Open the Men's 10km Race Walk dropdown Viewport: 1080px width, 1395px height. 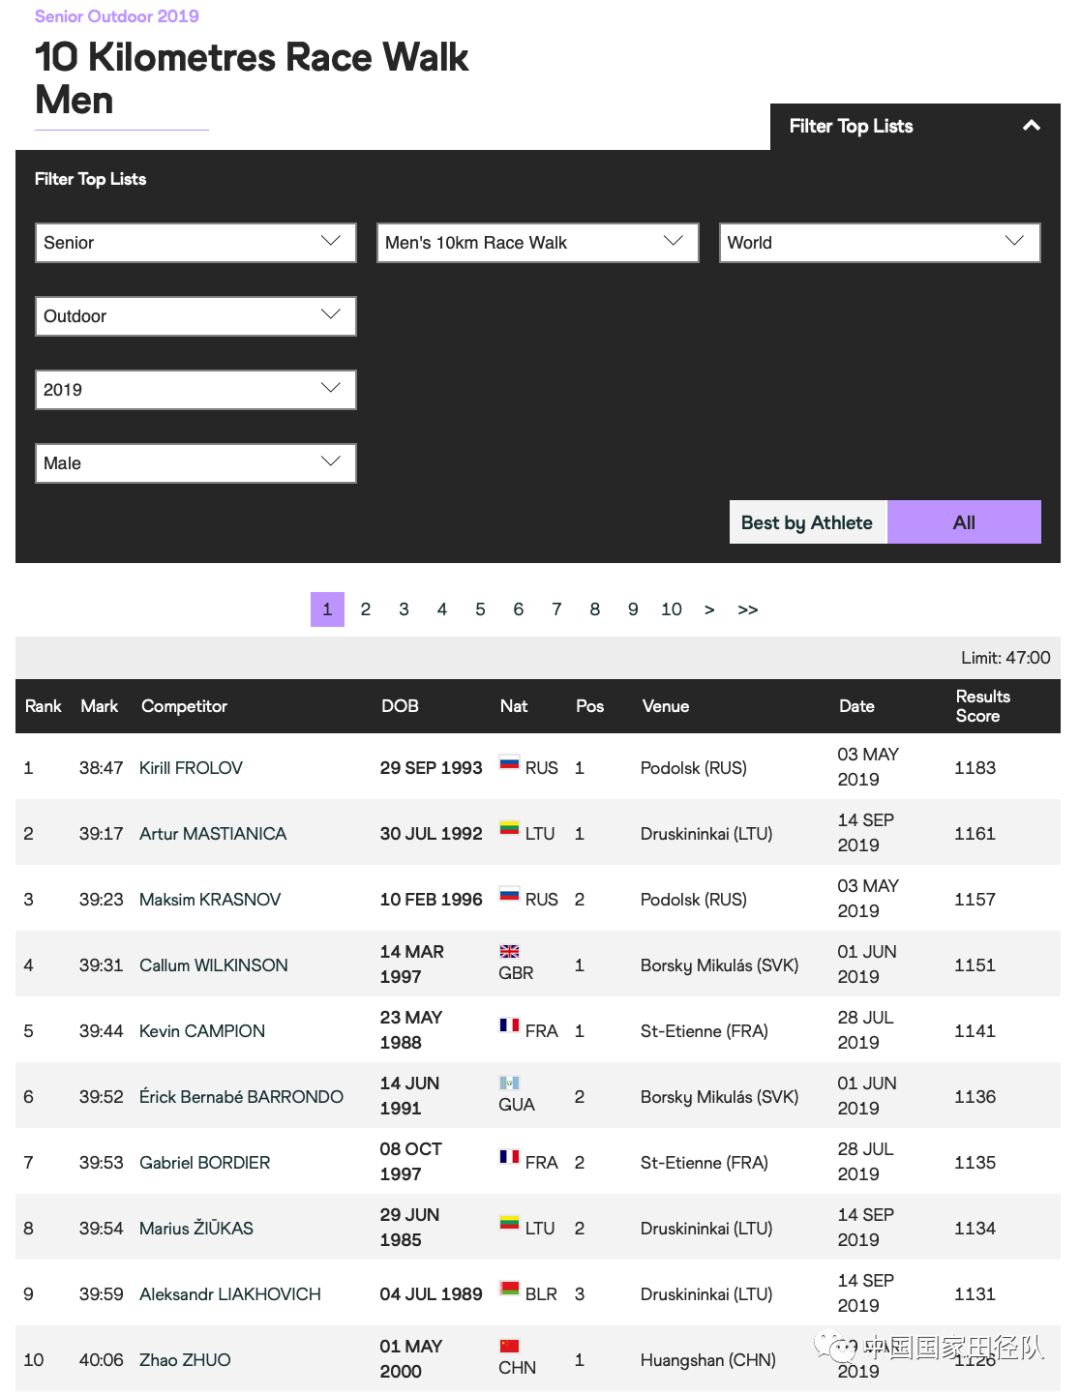[x=538, y=243]
